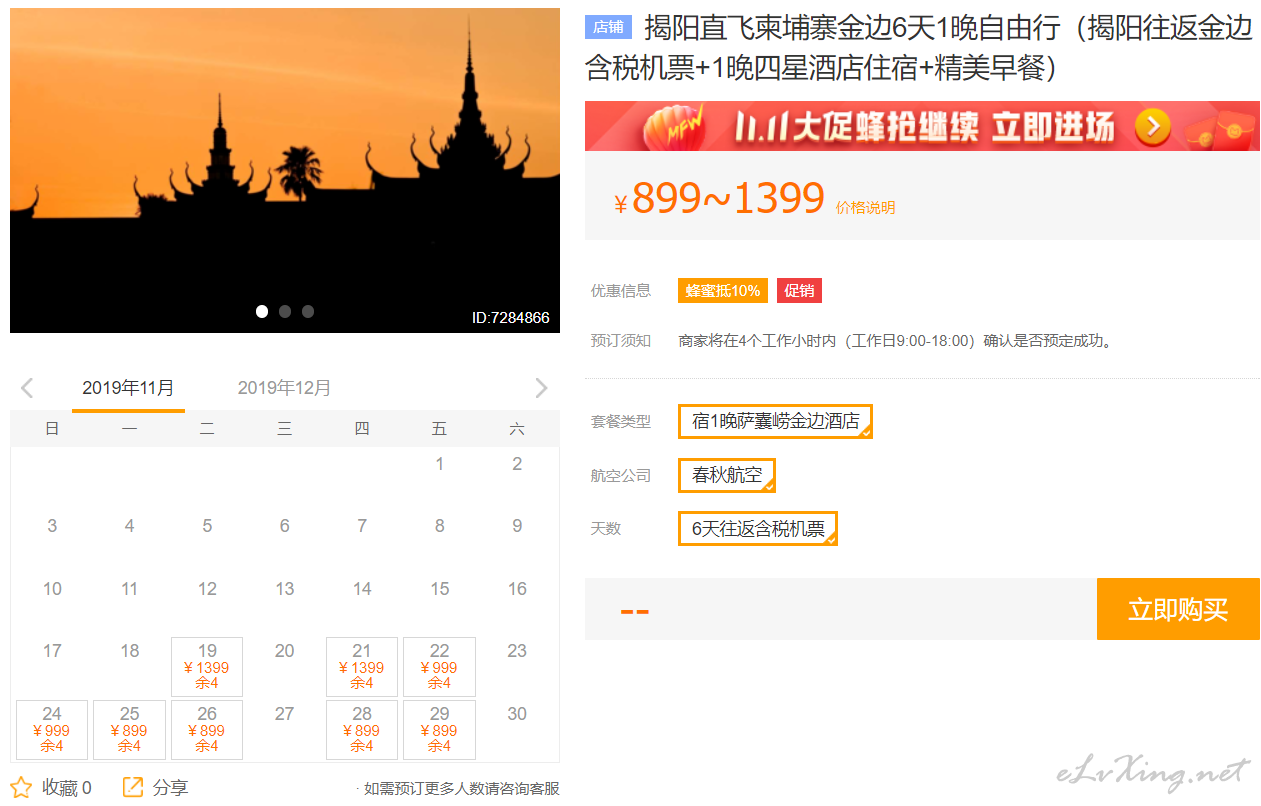Screen dimensions: 1261x806
Task: Click unavailable date 30 in calendar
Action: point(517,714)
